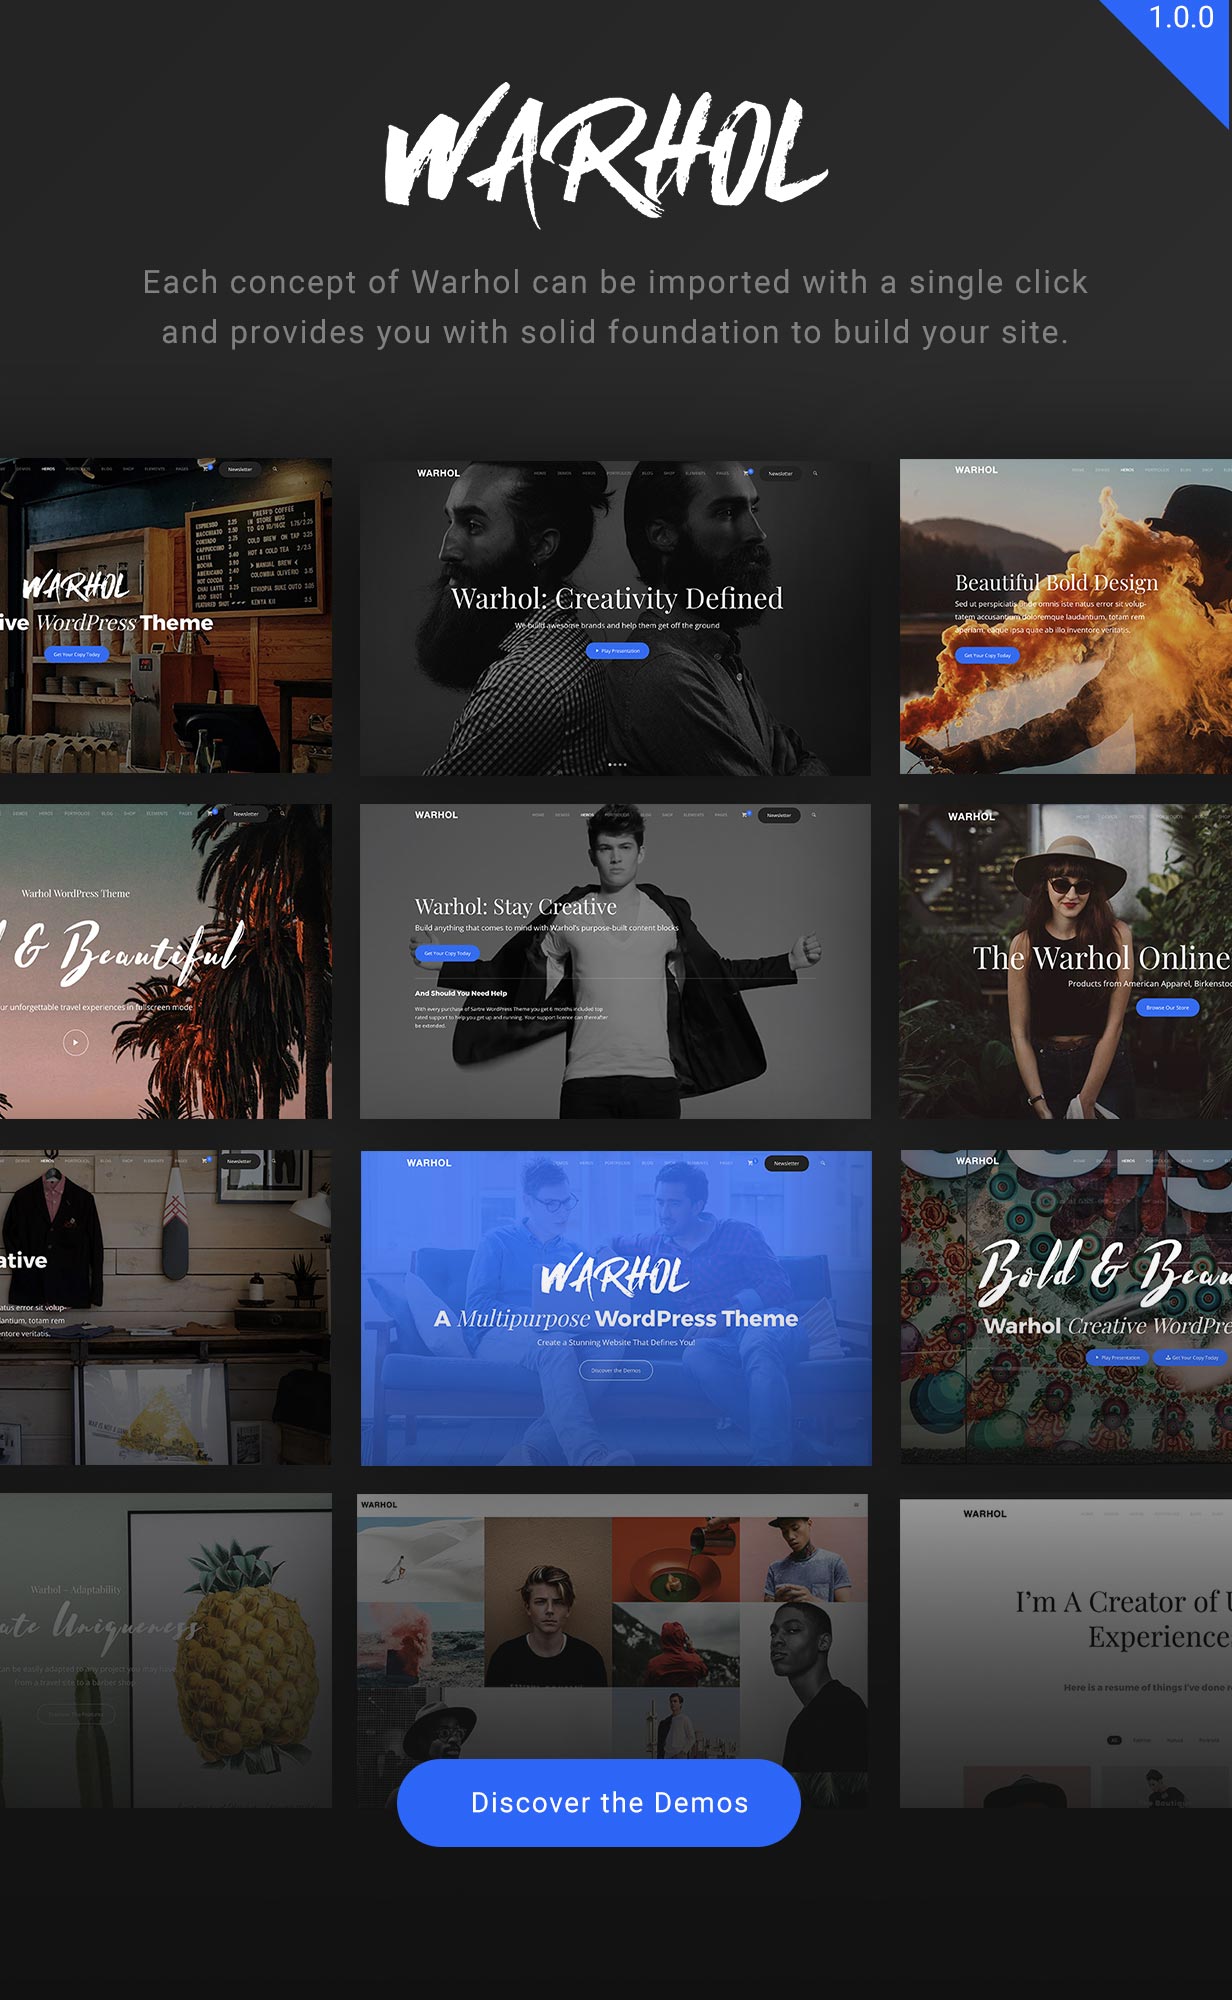This screenshot has width=1232, height=2000.
Task: Click the WARHOL logo in Beautiful Bold Design demo
Action: pos(976,470)
